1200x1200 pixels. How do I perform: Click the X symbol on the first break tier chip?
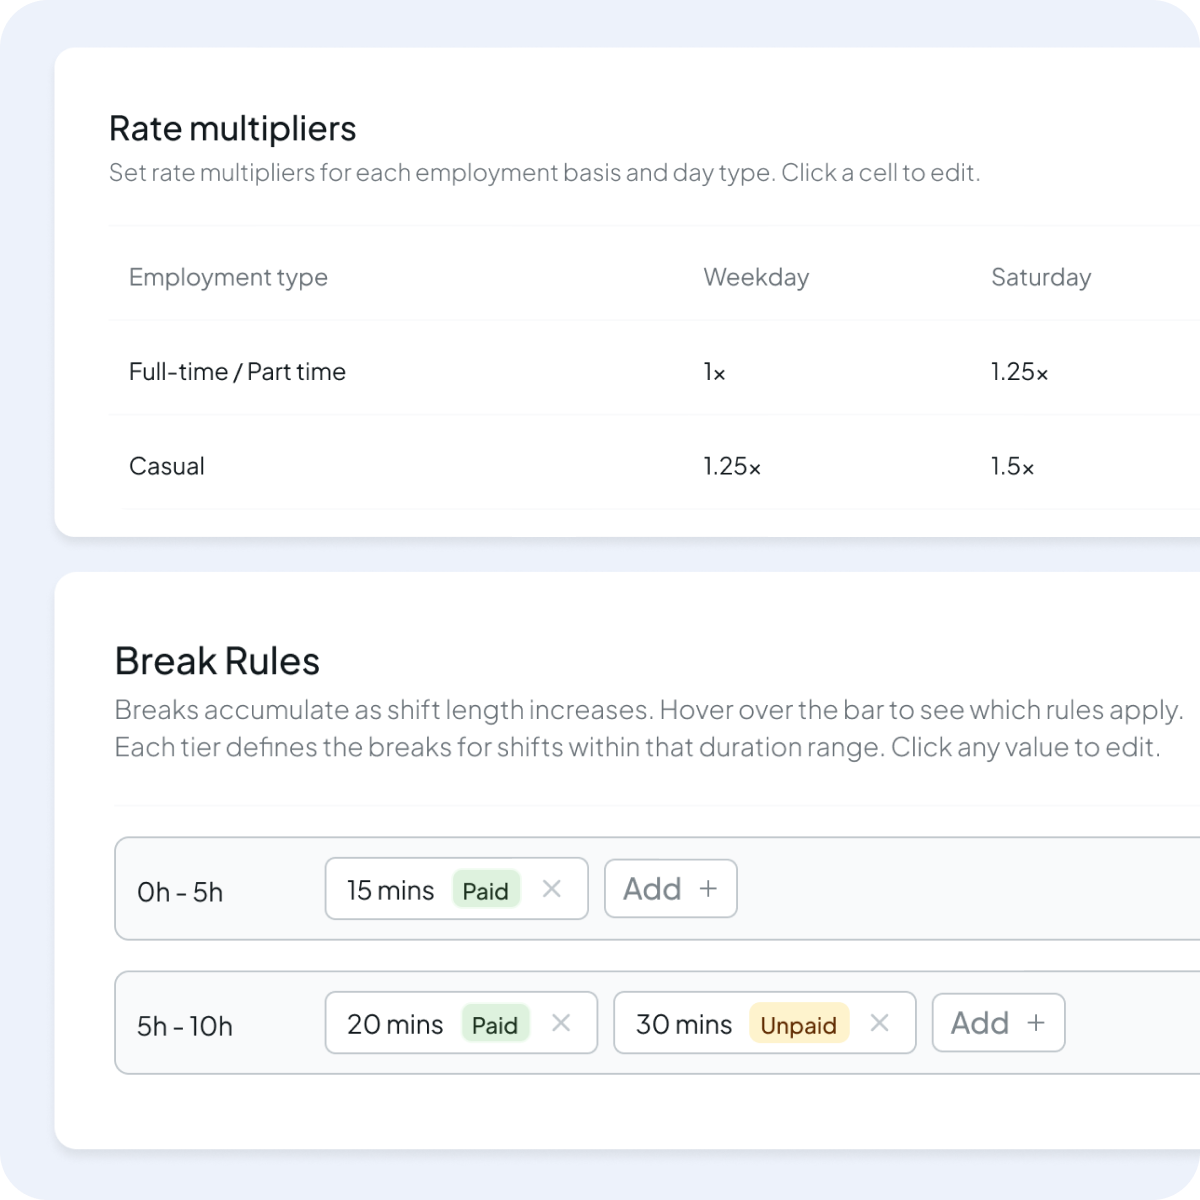point(552,888)
